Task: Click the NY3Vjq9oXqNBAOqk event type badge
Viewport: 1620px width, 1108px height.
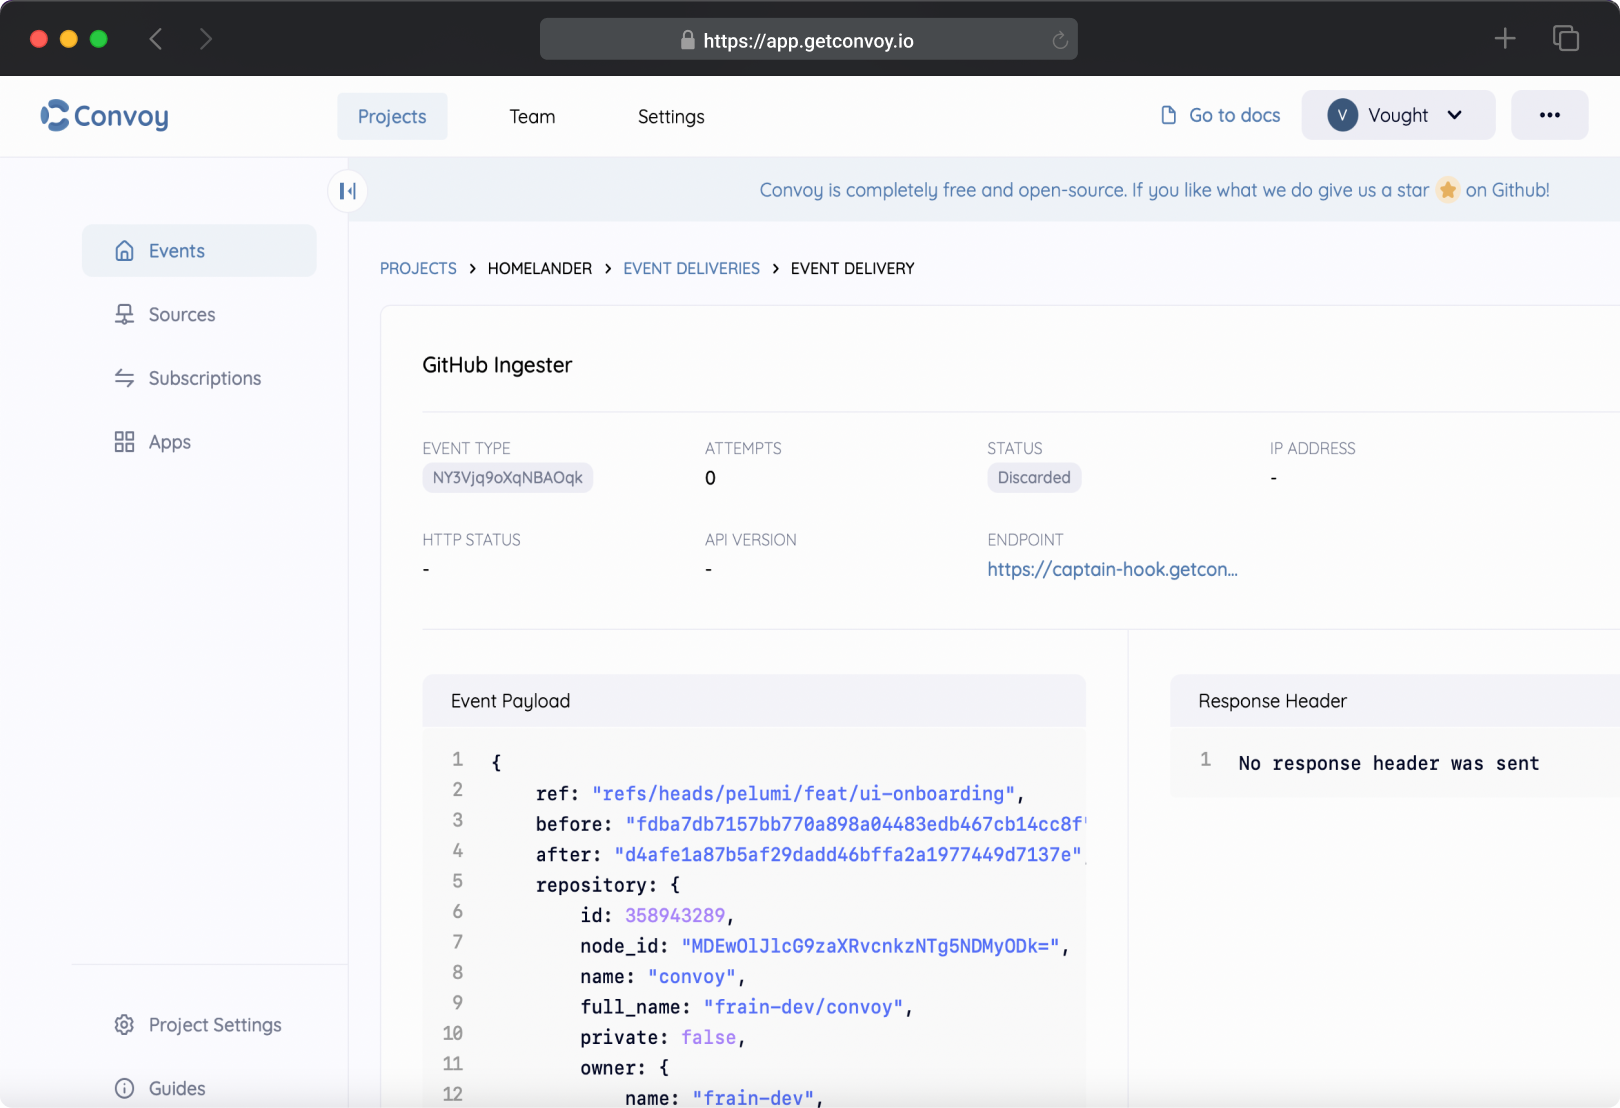Action: [x=507, y=478]
